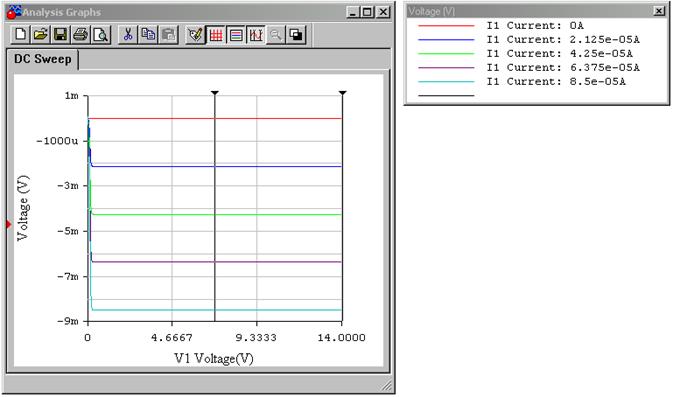Image resolution: width=673 pixels, height=397 pixels.
Task: Click legend text 'I1 Current: 0A'
Action: pos(535,26)
